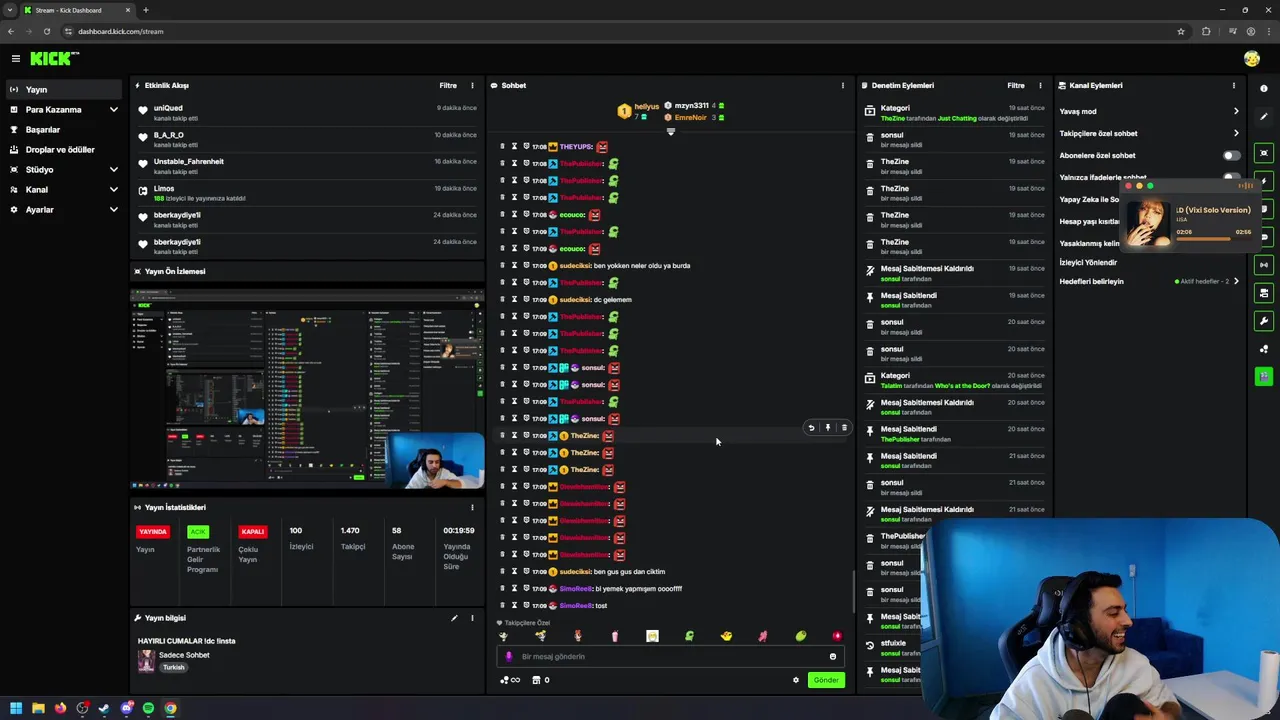Open chat settings gear icon

click(x=796, y=680)
